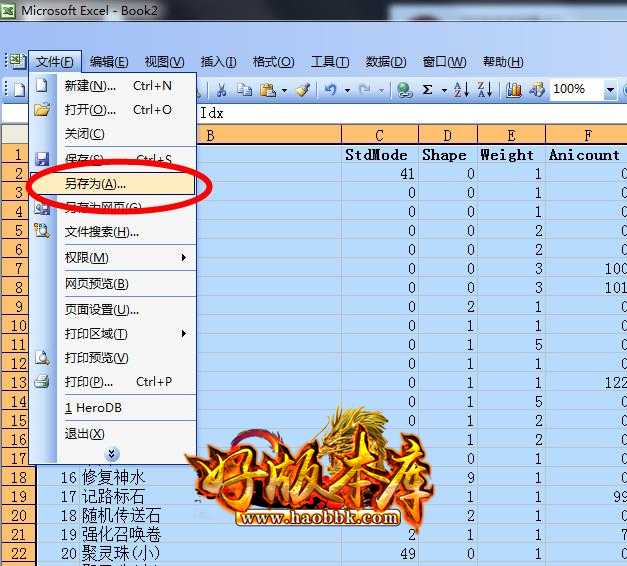Choose 新建(N) from the File menu

click(x=114, y=86)
